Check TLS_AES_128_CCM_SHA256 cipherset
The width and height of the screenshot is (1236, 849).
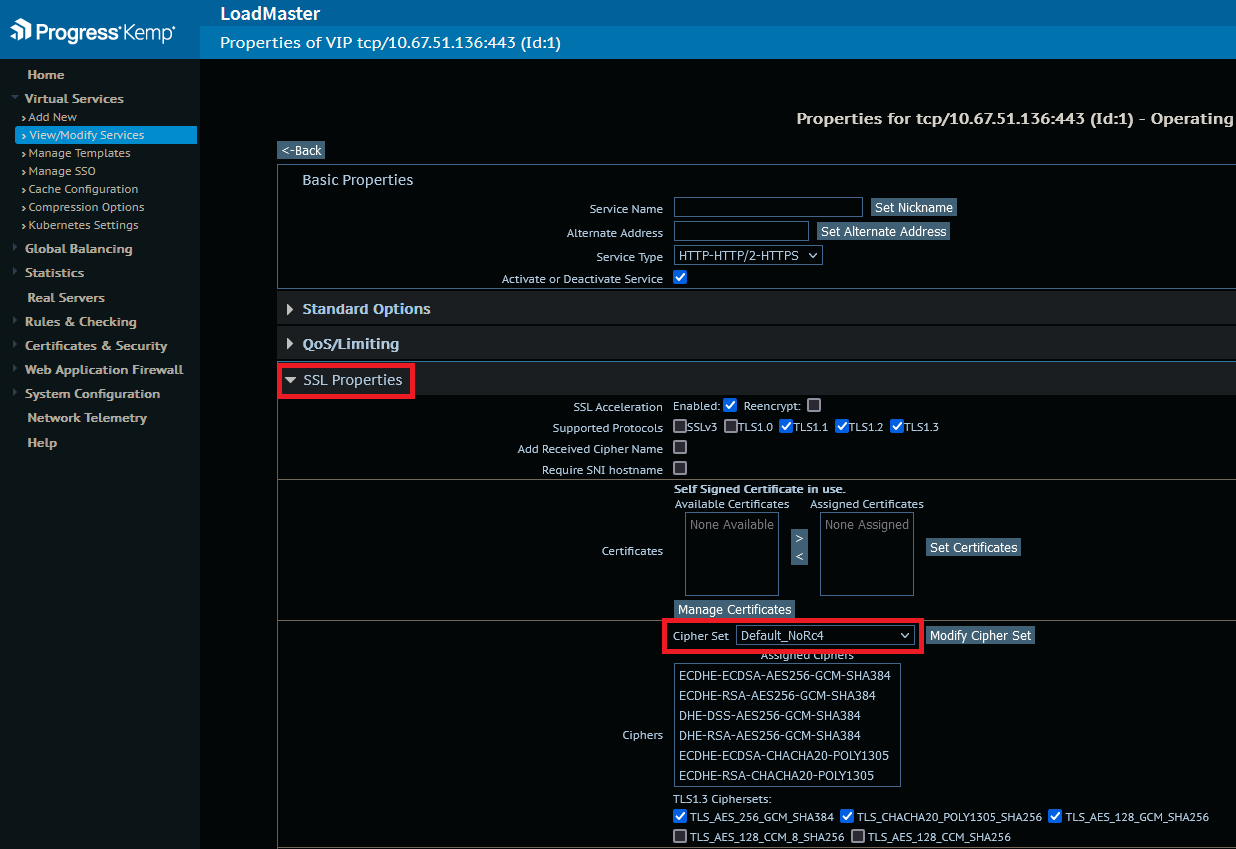point(858,836)
